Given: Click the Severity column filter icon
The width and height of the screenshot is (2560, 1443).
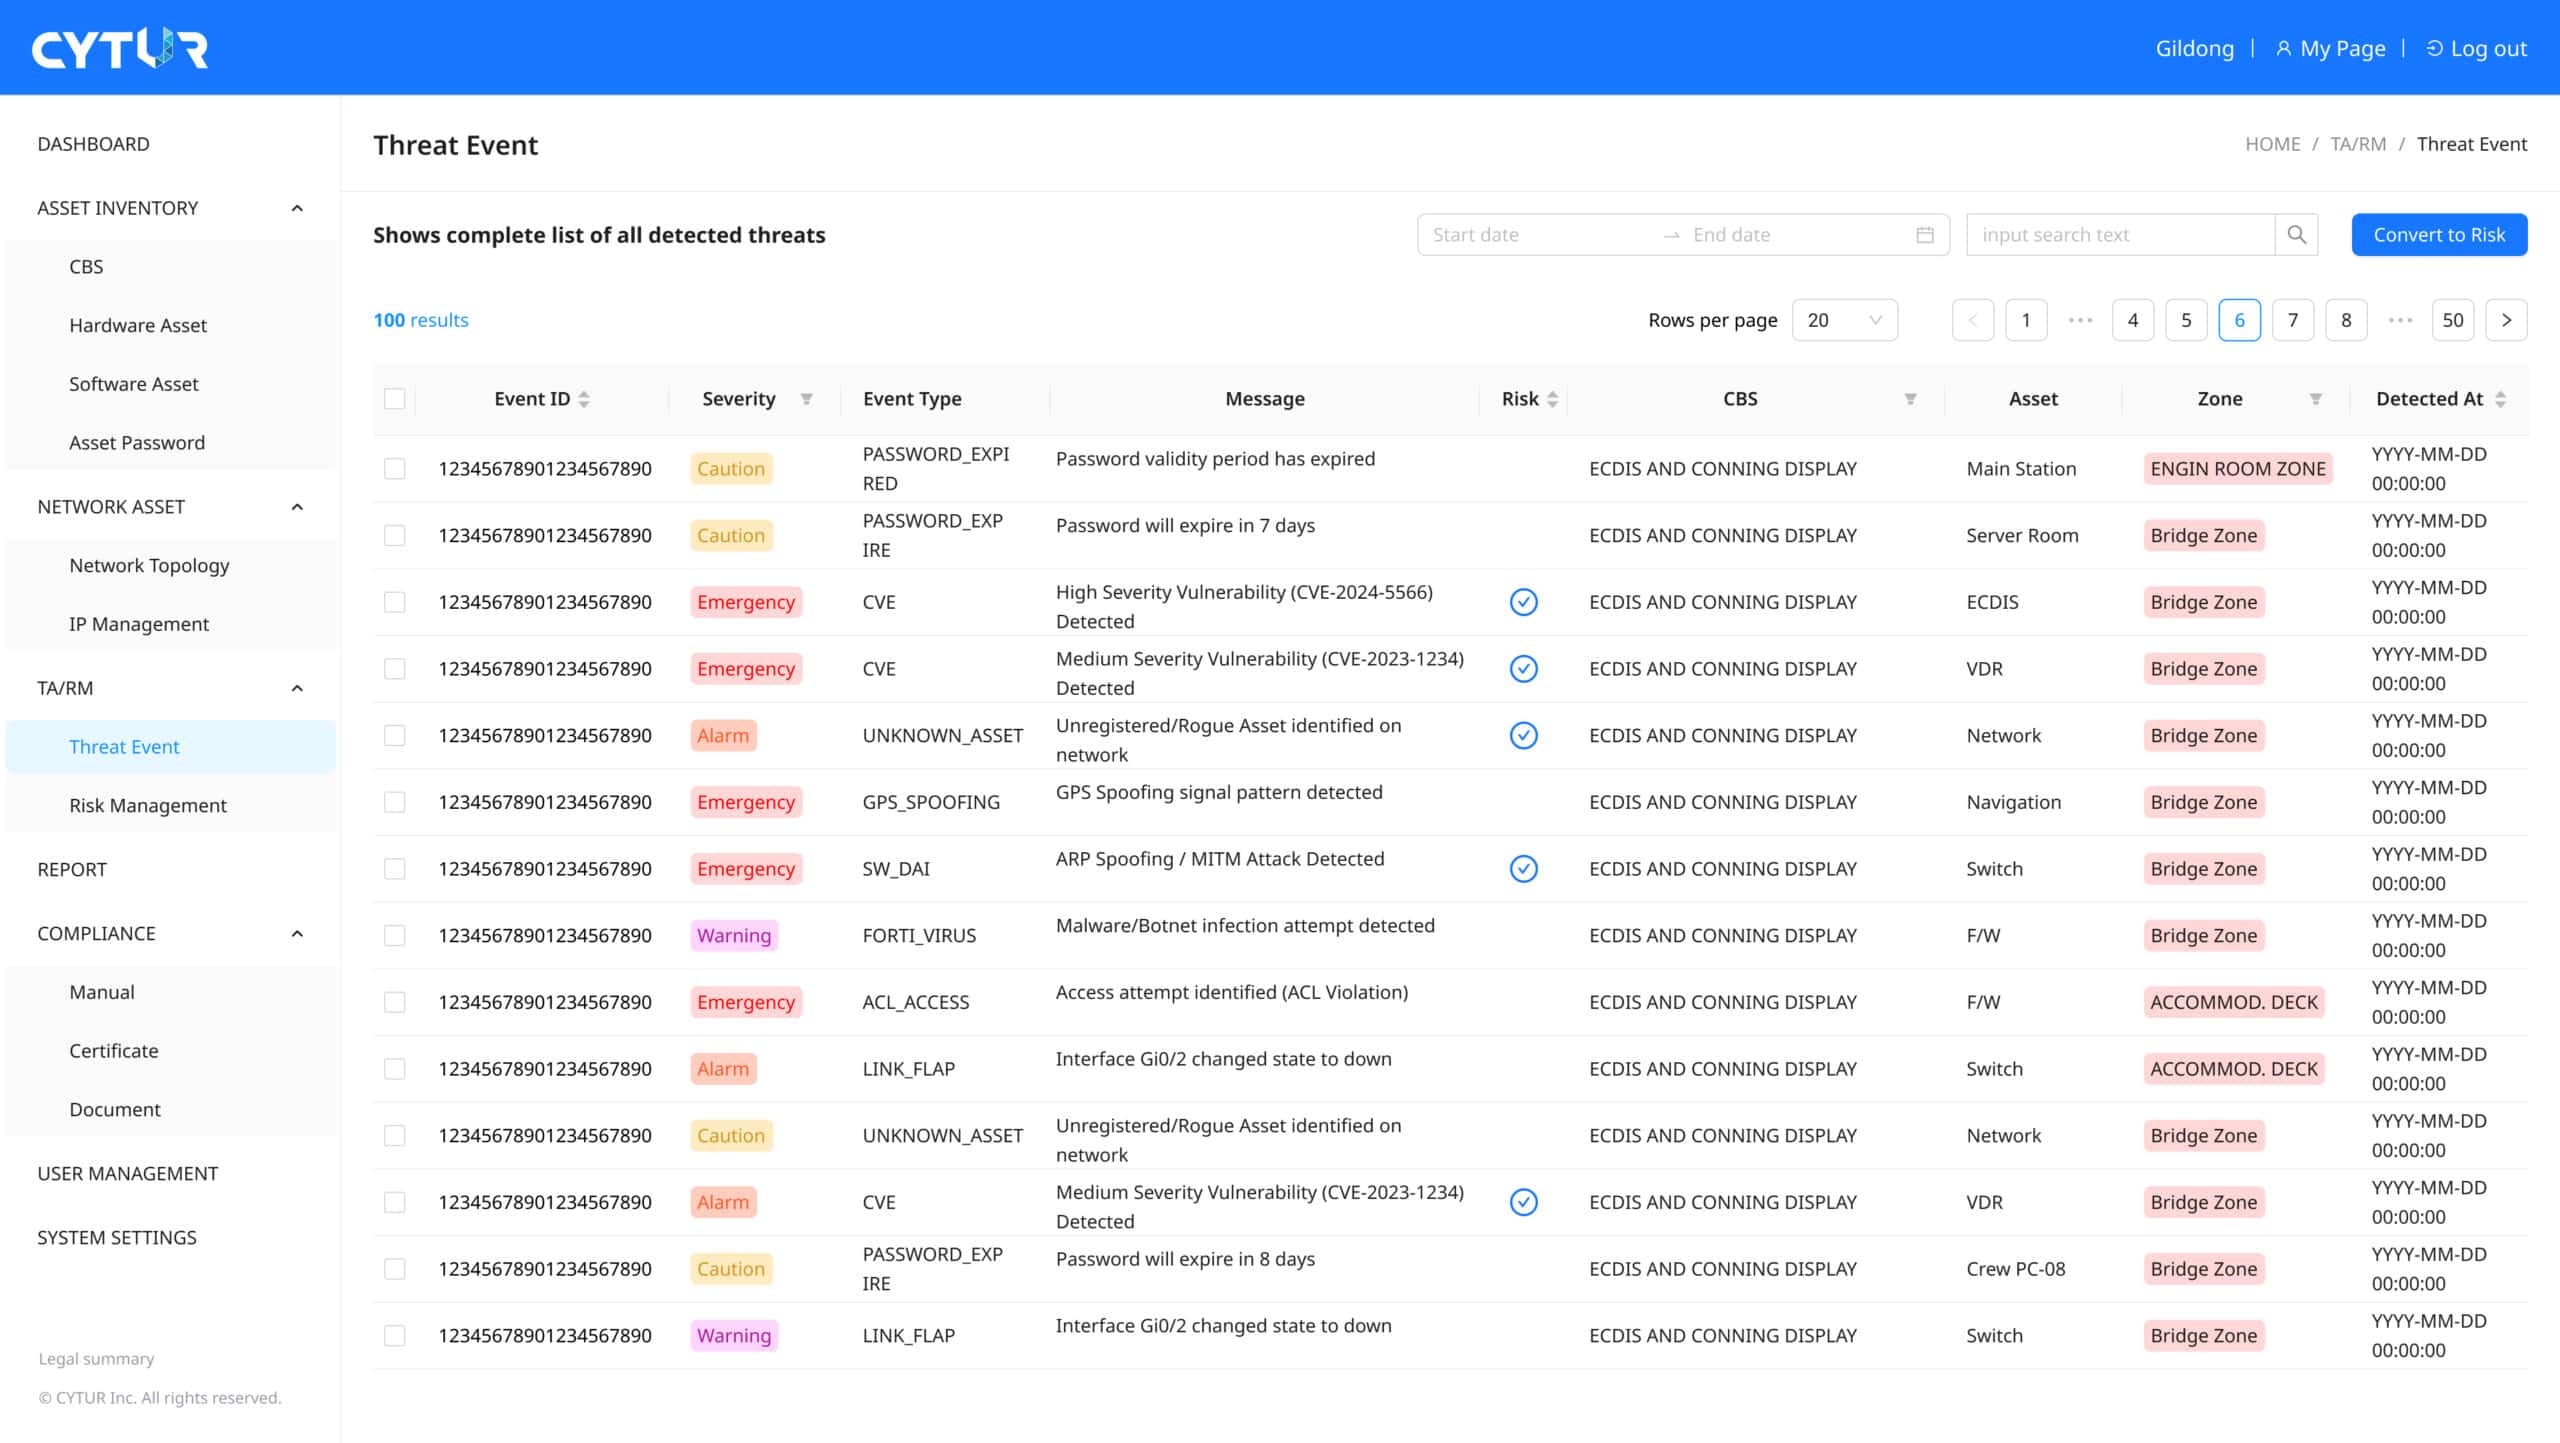Looking at the screenshot, I should click(806, 398).
